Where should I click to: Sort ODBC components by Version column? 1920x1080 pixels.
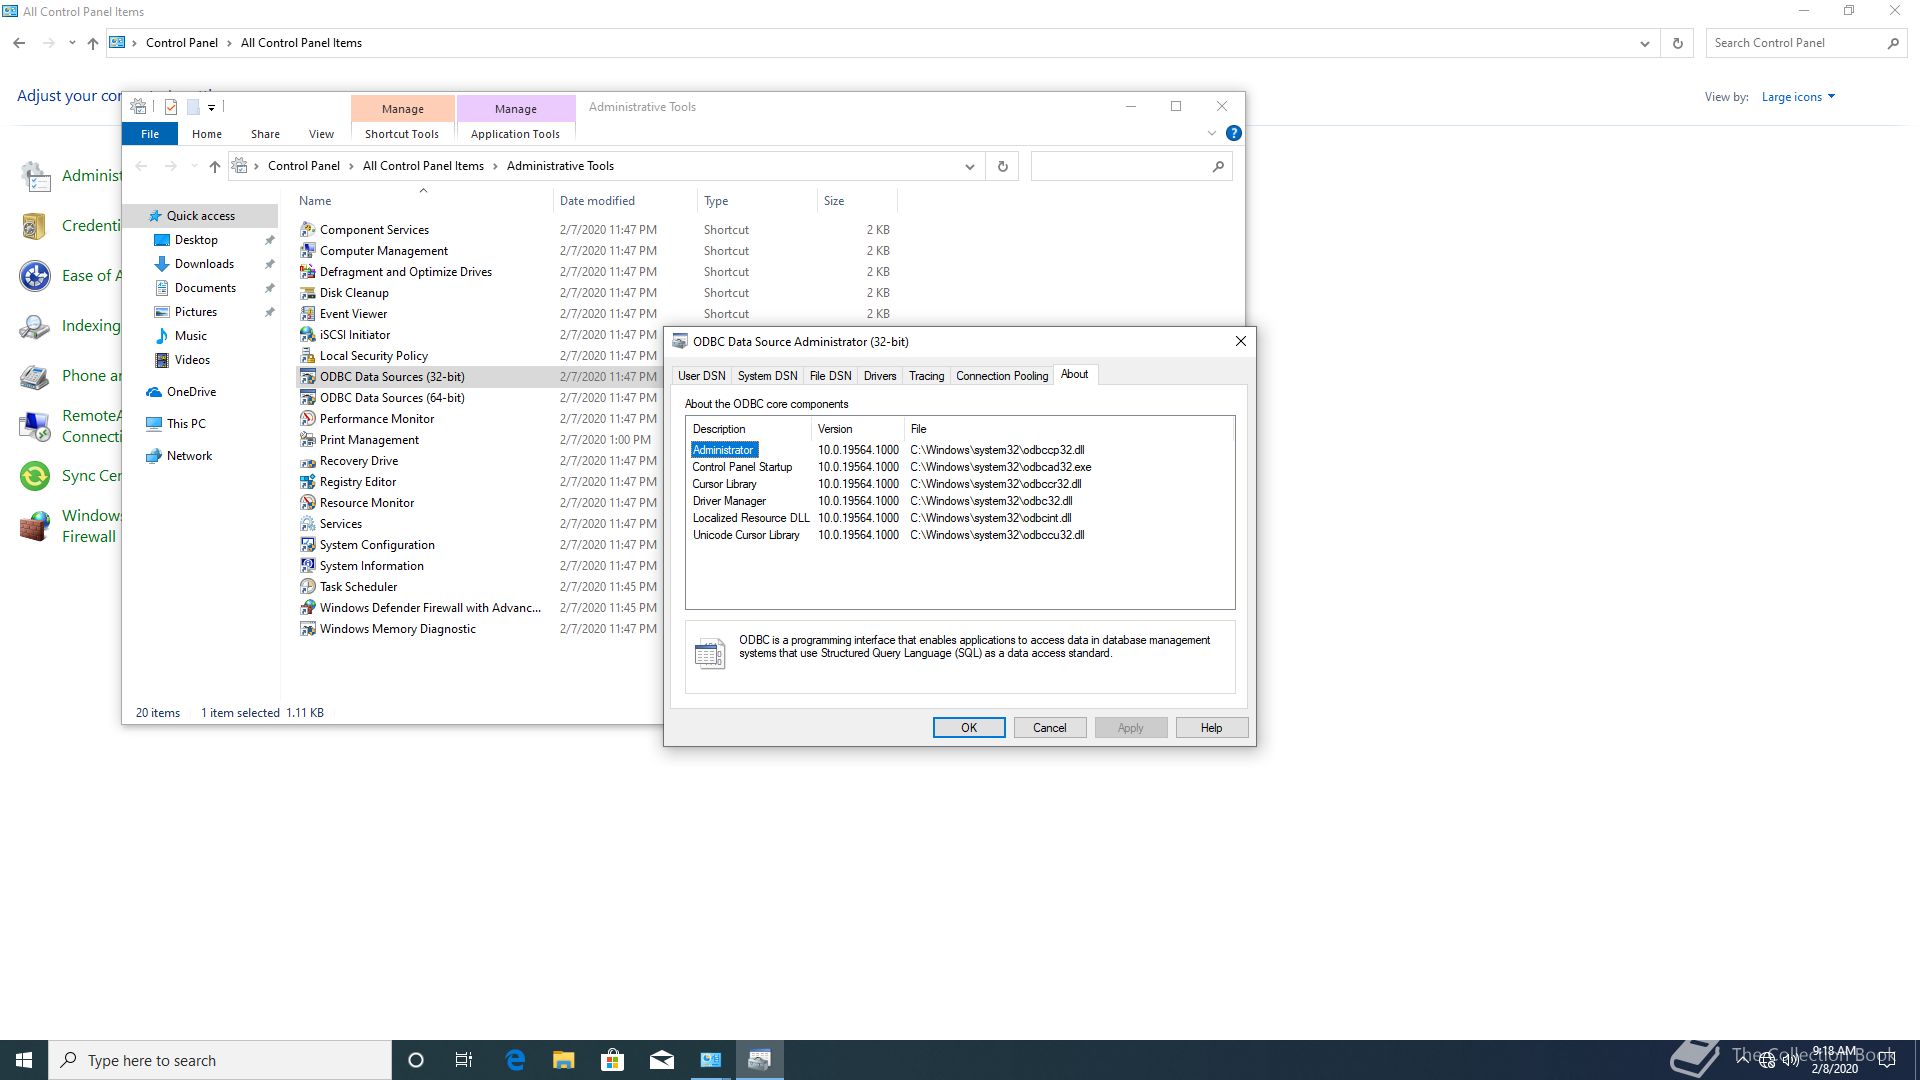click(x=857, y=429)
